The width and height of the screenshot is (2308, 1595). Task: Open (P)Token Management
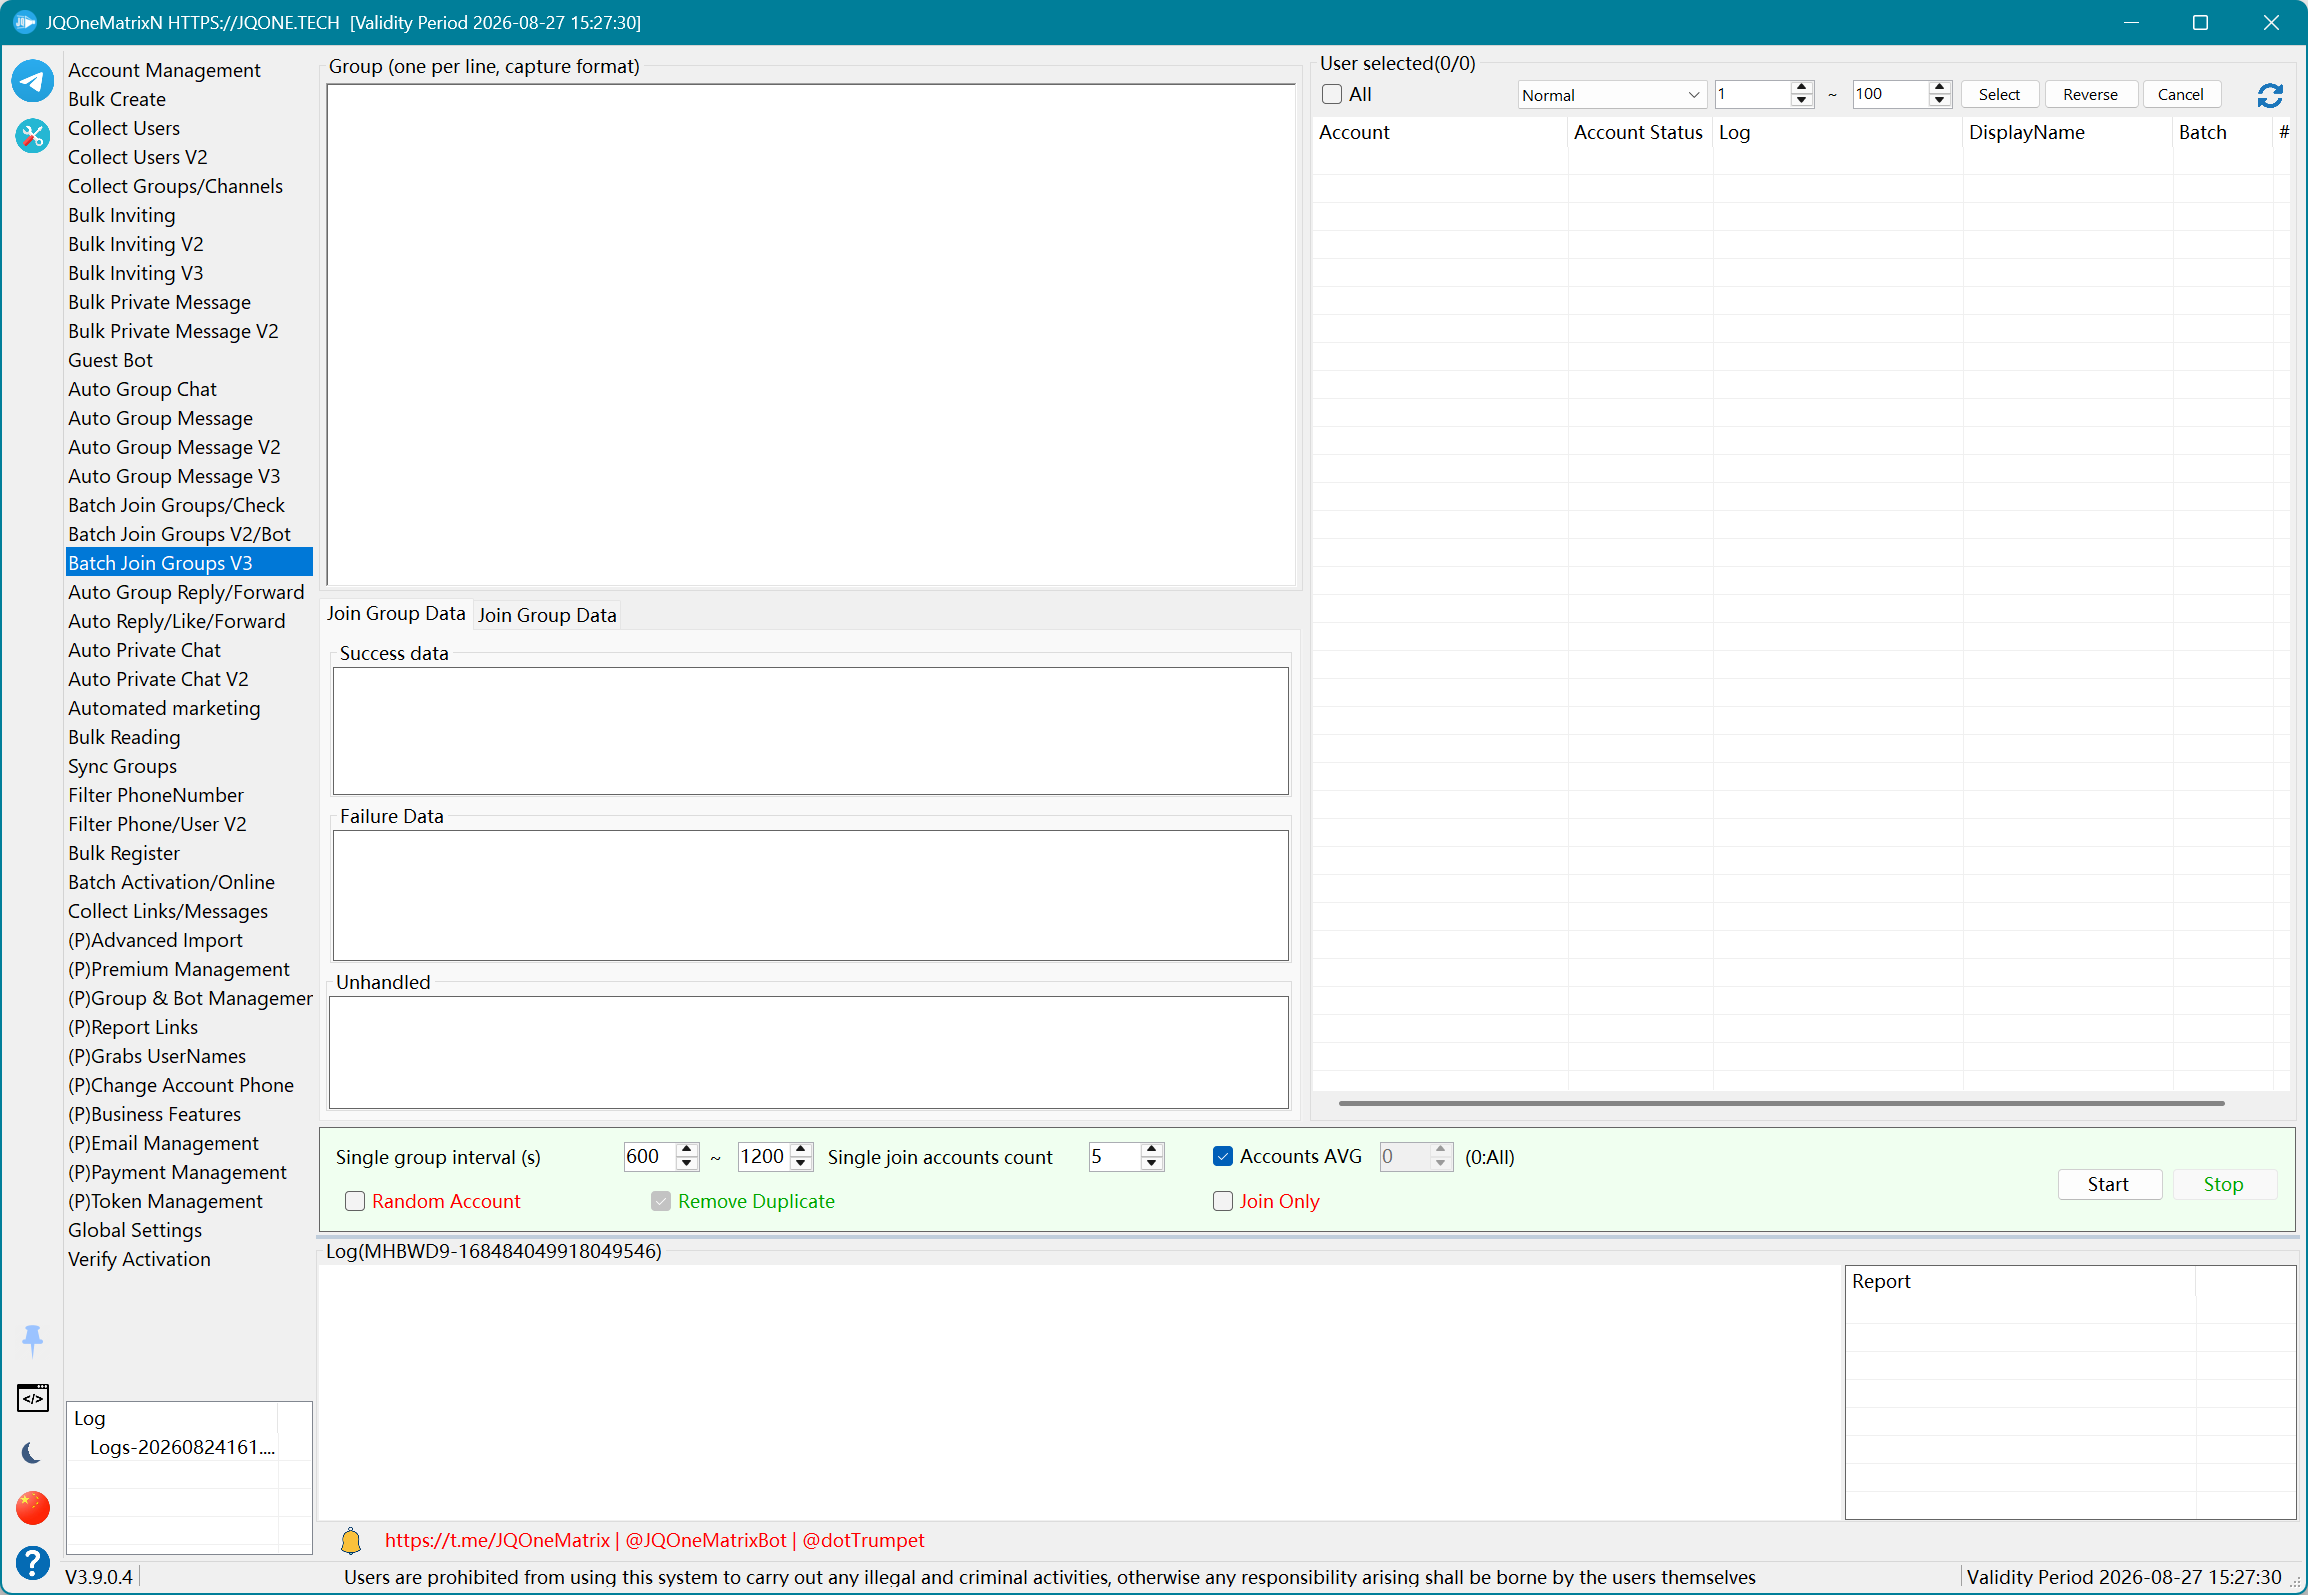click(x=165, y=1201)
